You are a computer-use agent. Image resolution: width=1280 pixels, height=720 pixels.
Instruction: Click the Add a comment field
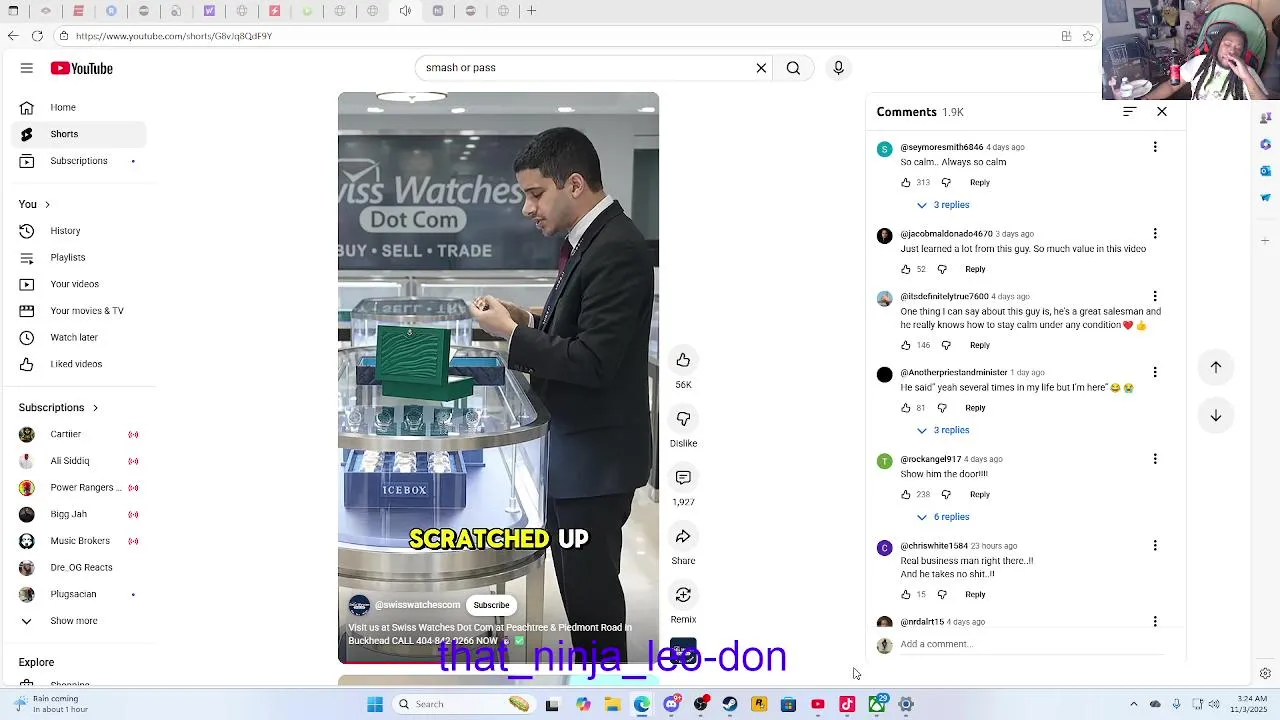(x=1030, y=645)
